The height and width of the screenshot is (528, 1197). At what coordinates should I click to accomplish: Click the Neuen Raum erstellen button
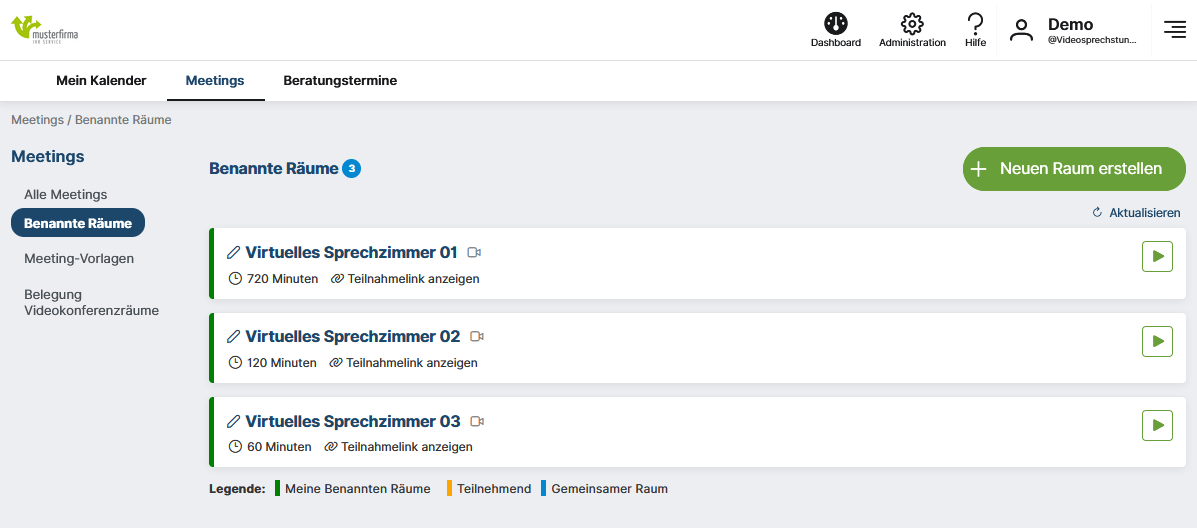point(1074,169)
